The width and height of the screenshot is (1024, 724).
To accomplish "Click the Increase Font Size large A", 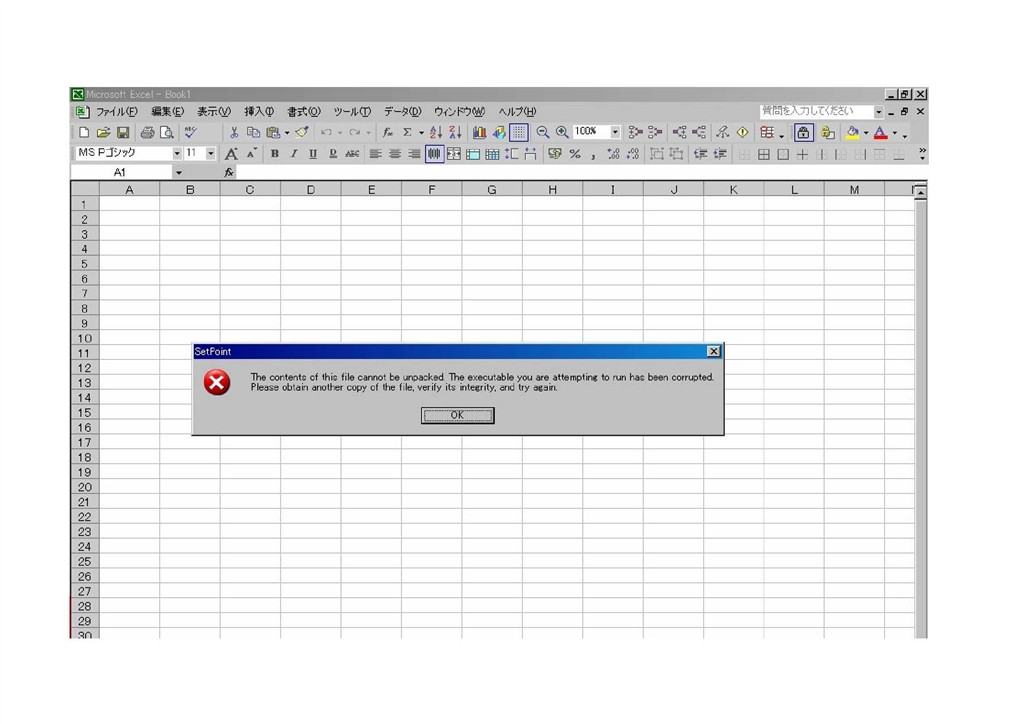I will (231, 154).
